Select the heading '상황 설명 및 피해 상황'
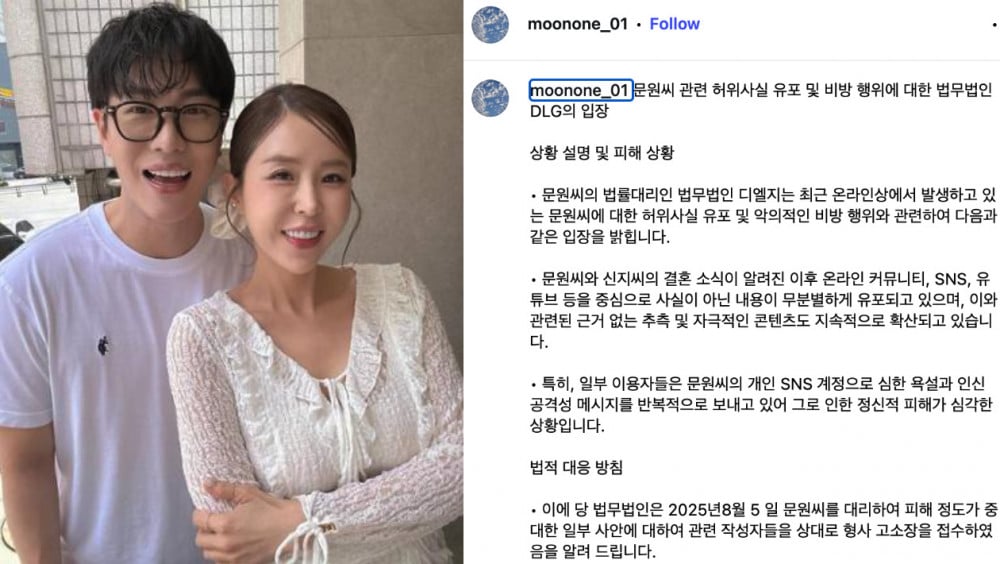 [x=602, y=153]
